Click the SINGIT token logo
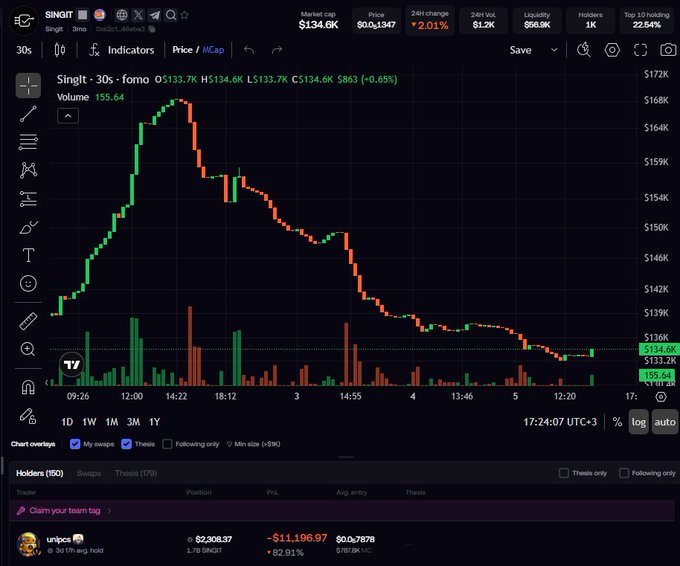Viewport: 680px width, 566px height. [x=23, y=20]
